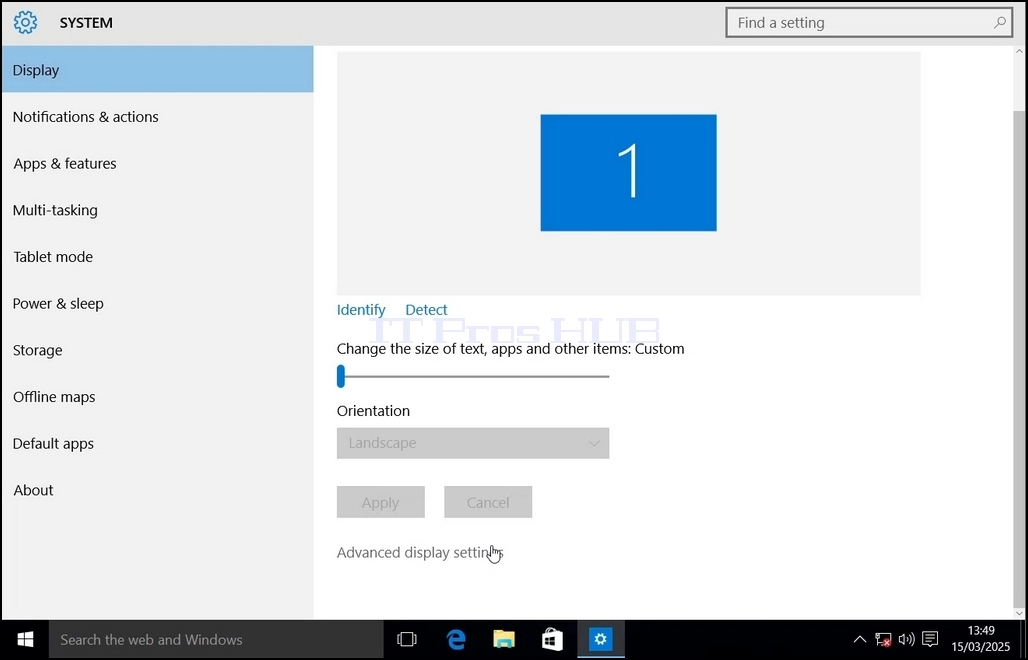This screenshot has height=660, width=1028.
Task: Open the volume control in system tray
Action: [x=907, y=639]
